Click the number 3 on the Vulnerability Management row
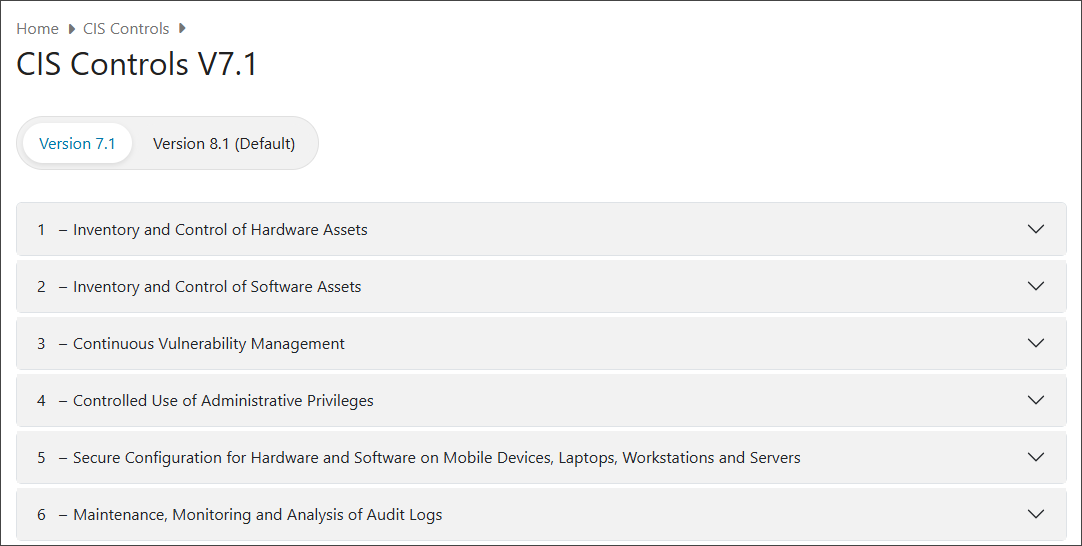The height and width of the screenshot is (546, 1082). [x=41, y=344]
